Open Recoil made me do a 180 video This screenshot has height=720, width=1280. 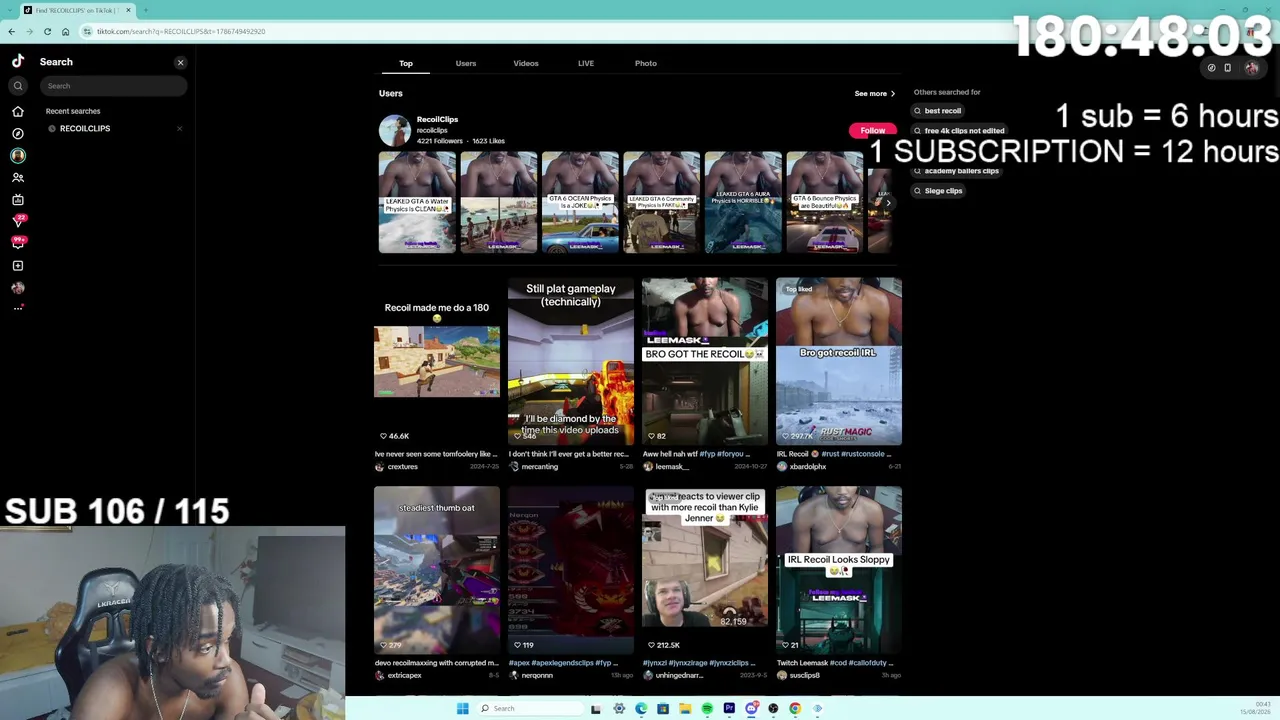[x=437, y=361]
